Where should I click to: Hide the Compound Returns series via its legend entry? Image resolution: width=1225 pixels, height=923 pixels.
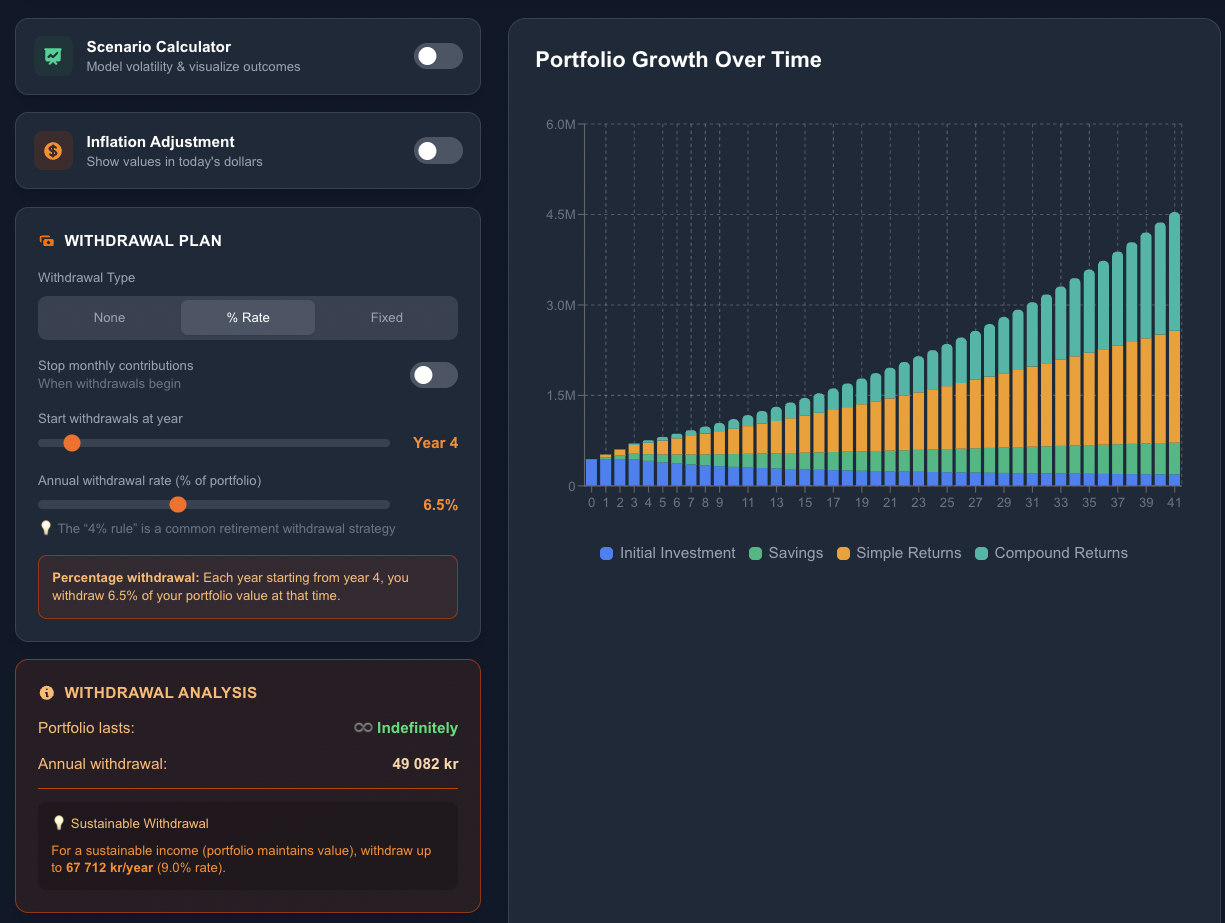[x=1051, y=553]
